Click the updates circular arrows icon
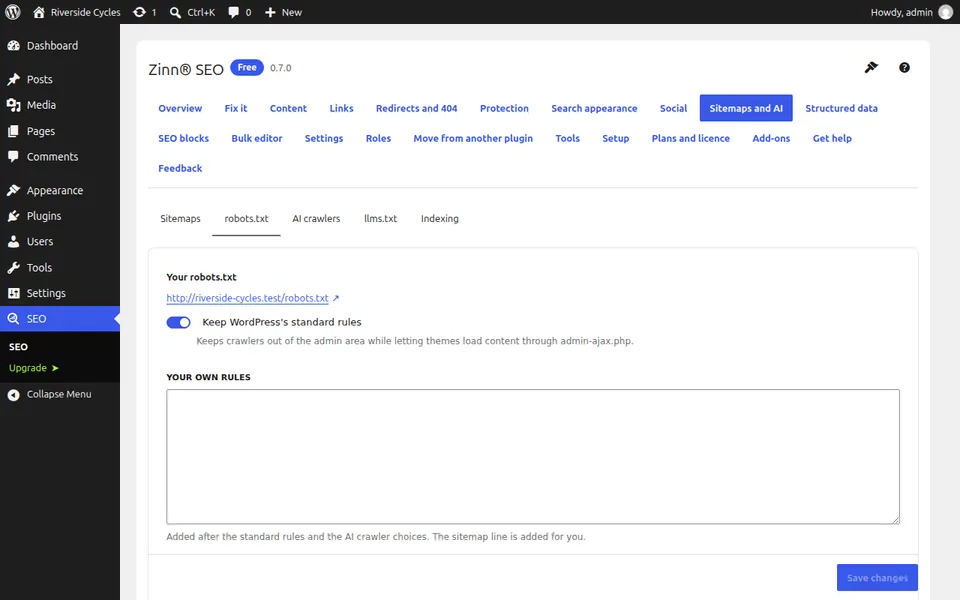This screenshot has width=960, height=600. (140, 12)
